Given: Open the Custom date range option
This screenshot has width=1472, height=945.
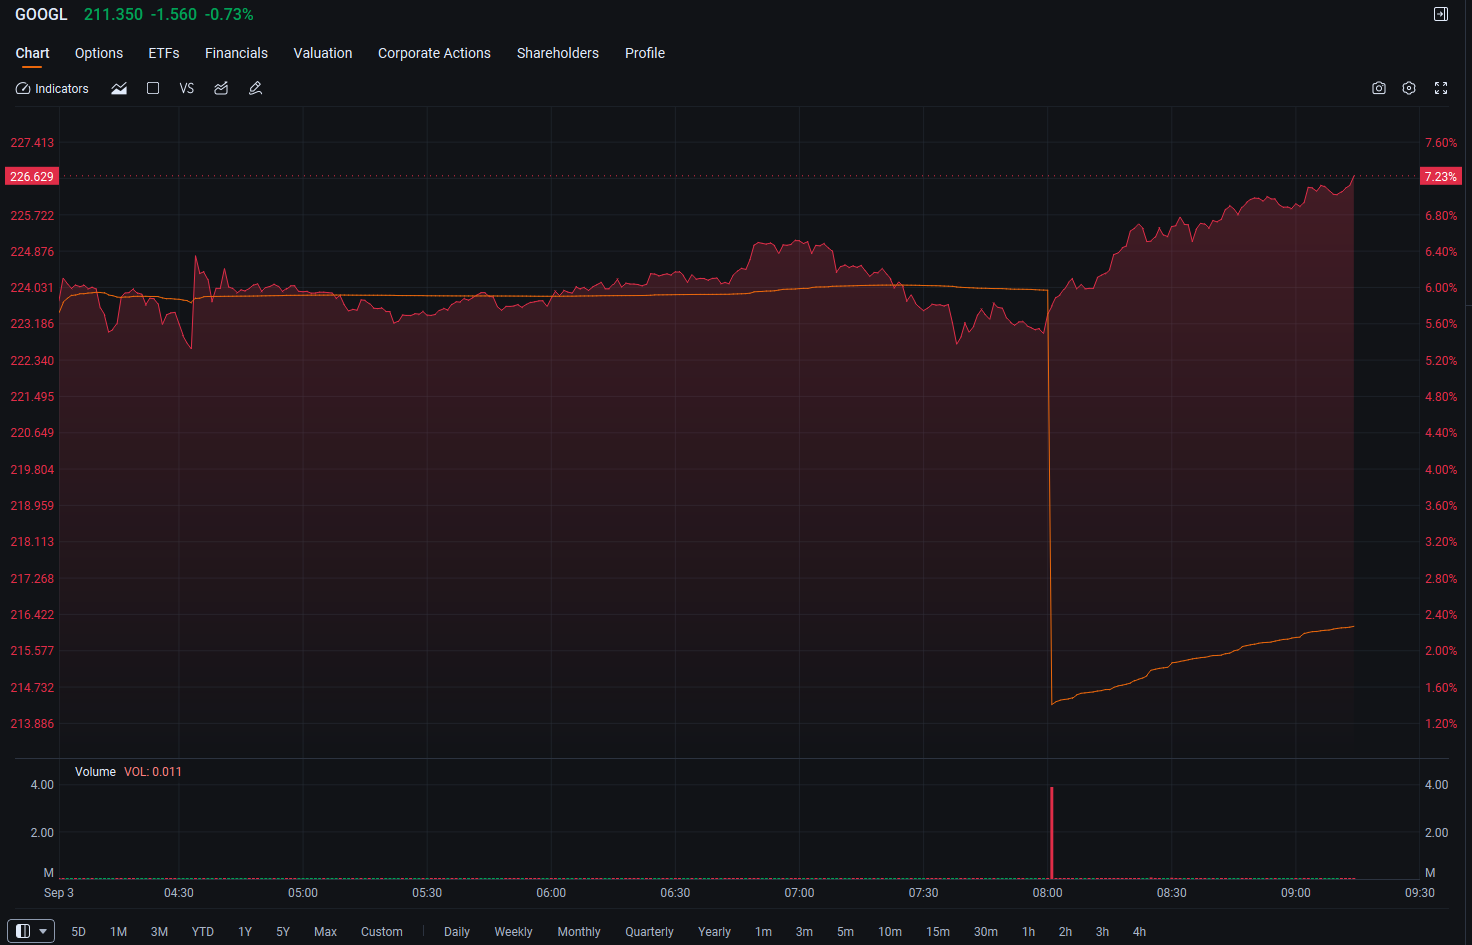Looking at the screenshot, I should pos(382,932).
